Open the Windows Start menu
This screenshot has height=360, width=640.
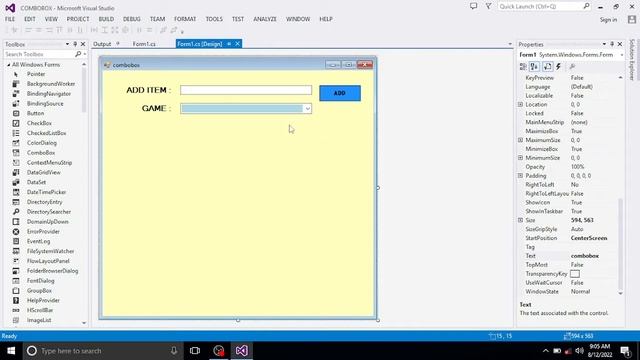click(x=11, y=351)
